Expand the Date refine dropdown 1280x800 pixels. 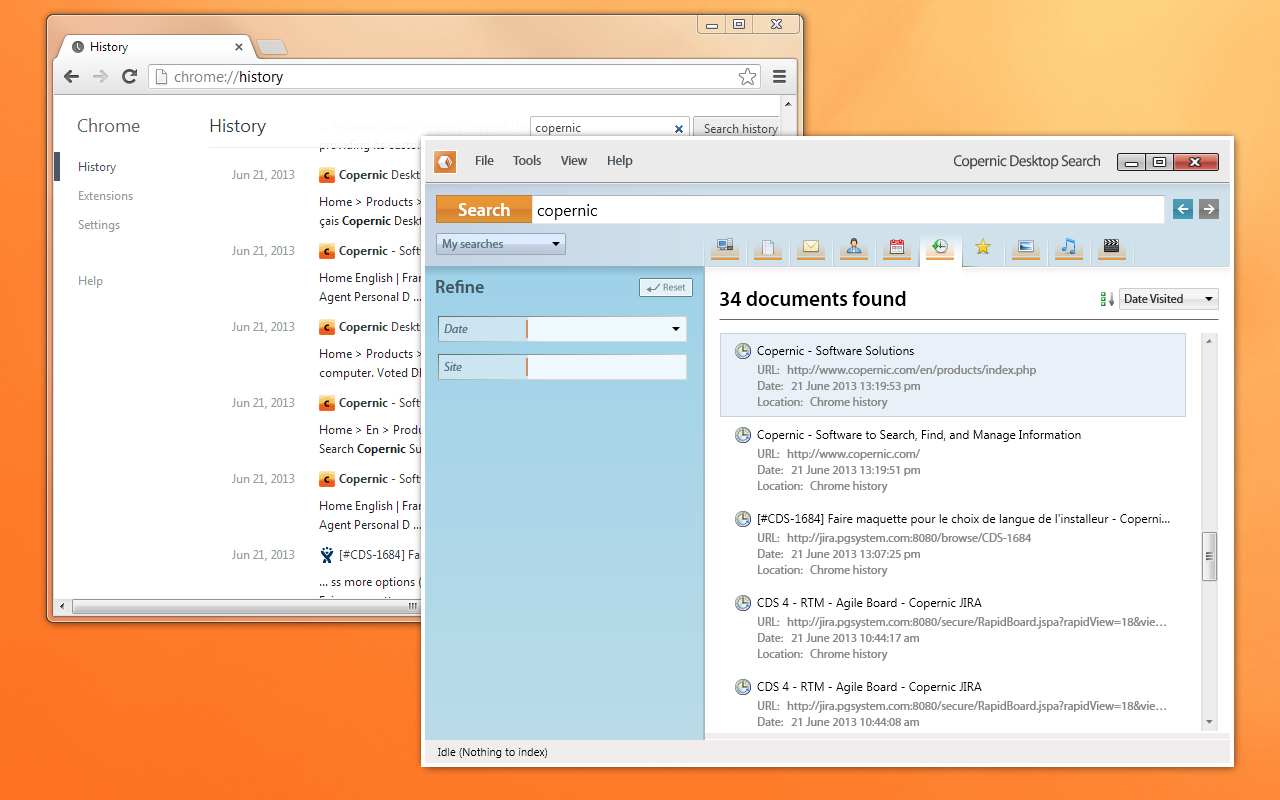pyautogui.click(x=676, y=329)
